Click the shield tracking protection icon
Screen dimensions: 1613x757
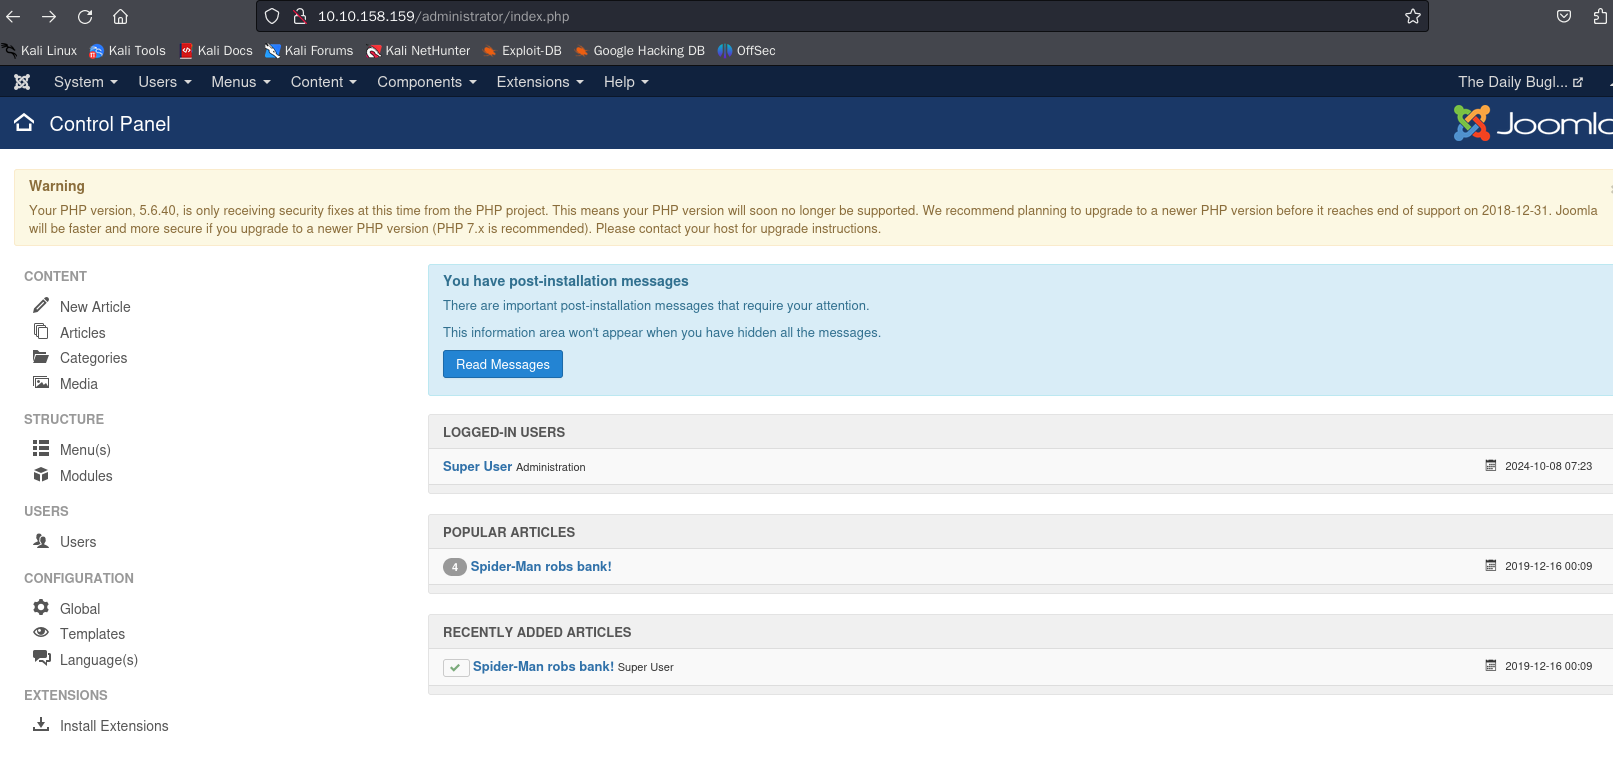272,16
